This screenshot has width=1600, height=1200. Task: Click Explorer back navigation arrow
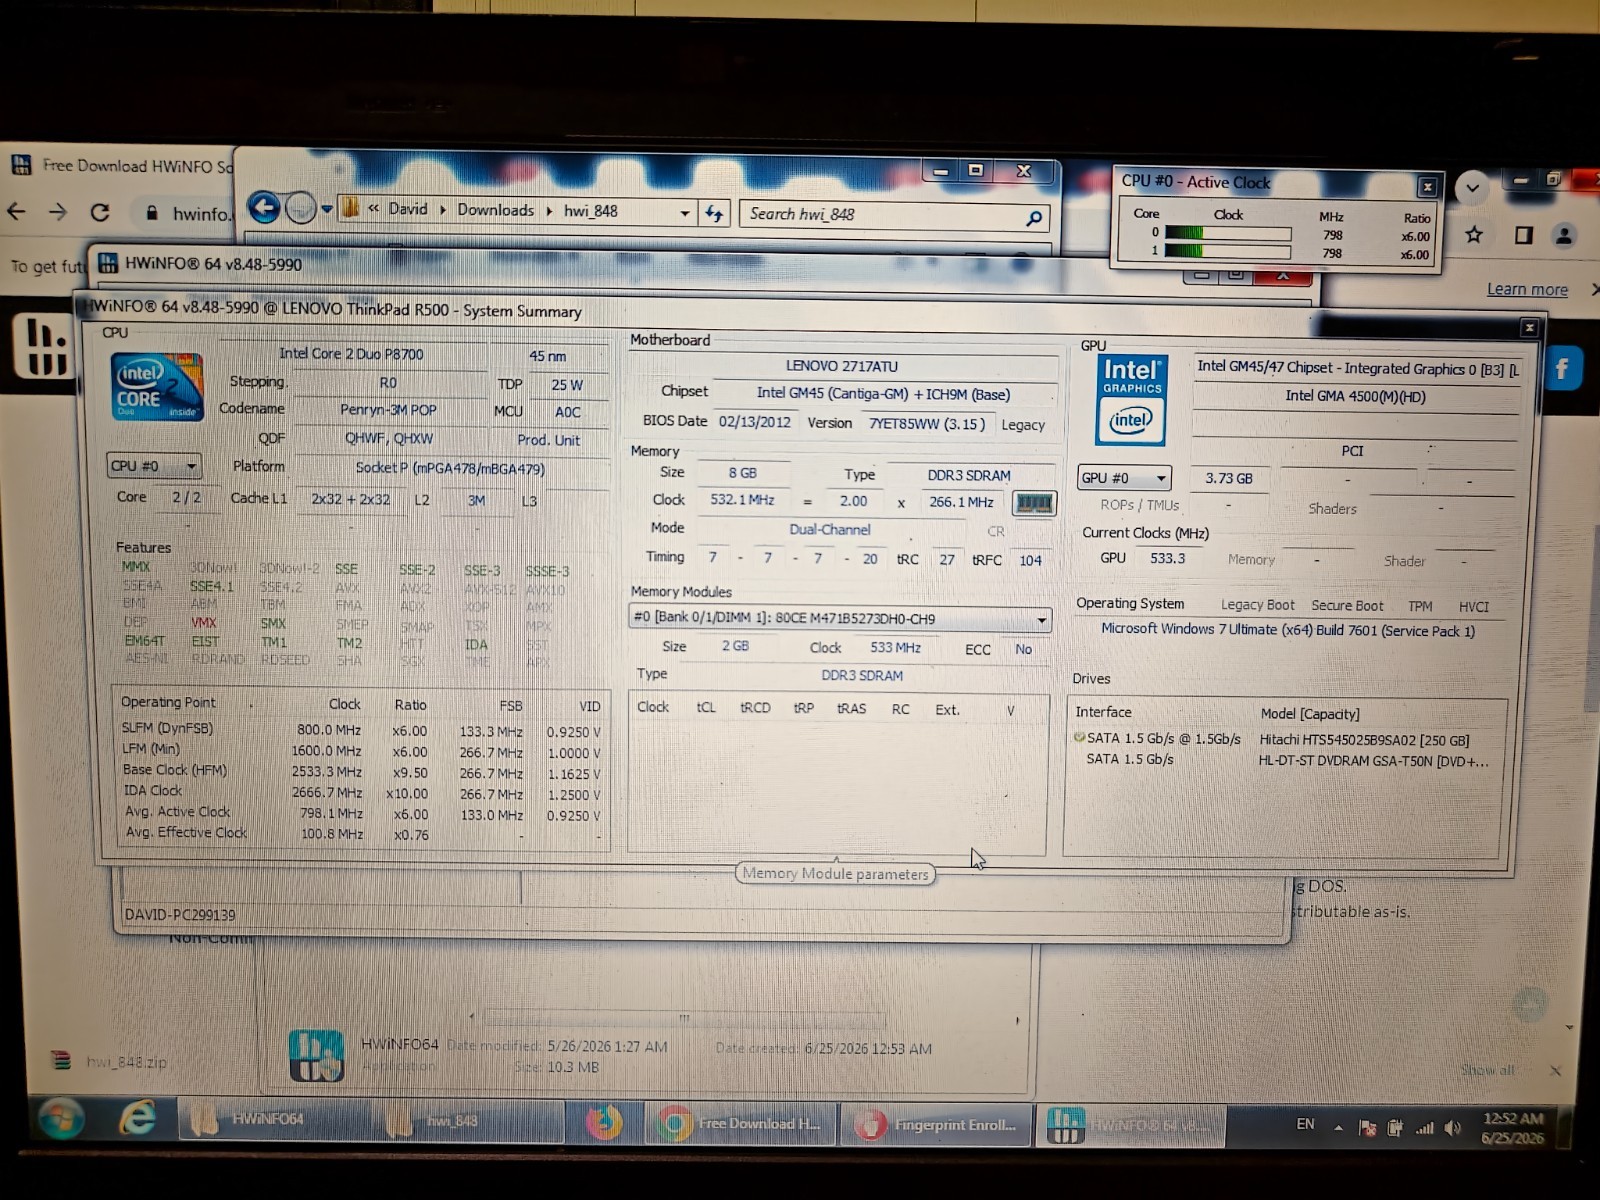click(x=264, y=208)
